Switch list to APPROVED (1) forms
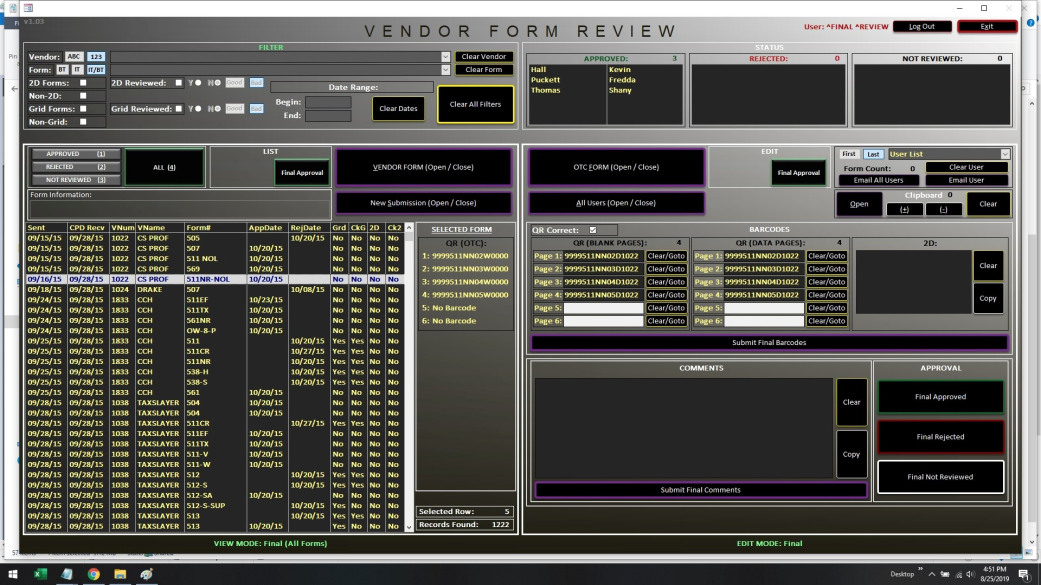 [74, 154]
